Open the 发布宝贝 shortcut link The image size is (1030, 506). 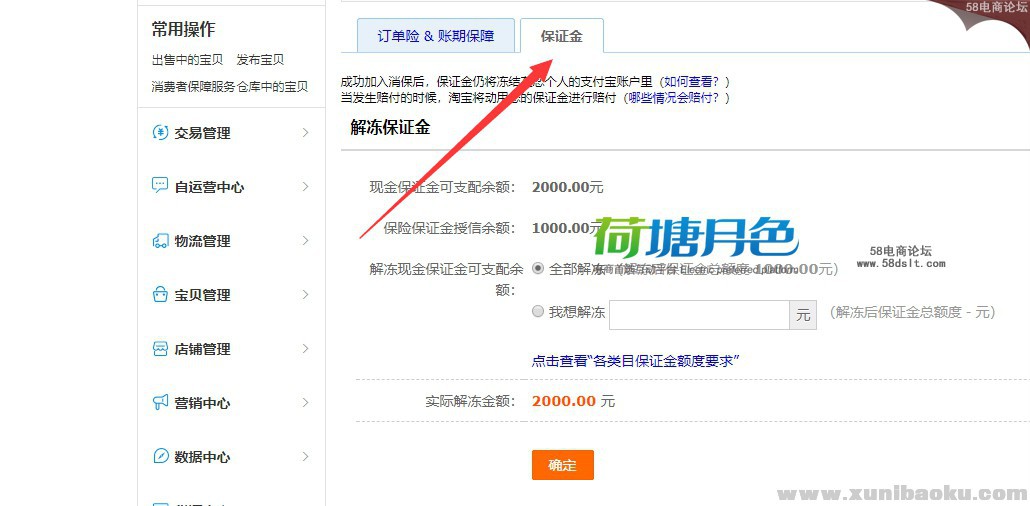pyautogui.click(x=260, y=60)
